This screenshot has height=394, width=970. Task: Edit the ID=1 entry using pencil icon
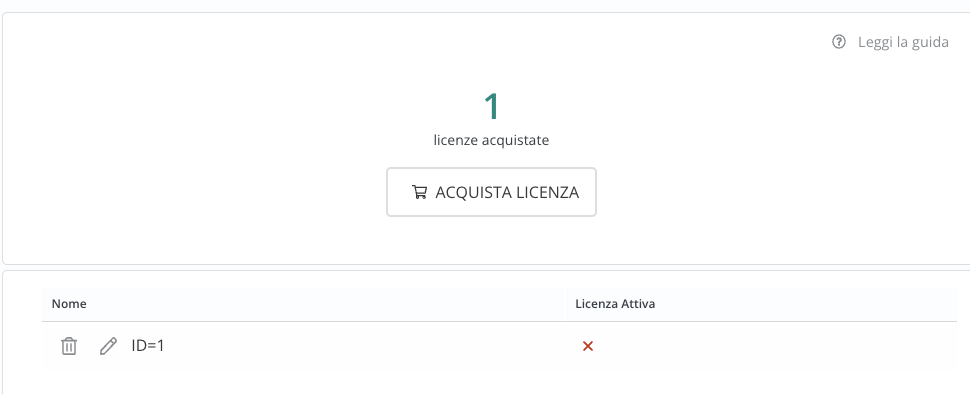(108, 346)
